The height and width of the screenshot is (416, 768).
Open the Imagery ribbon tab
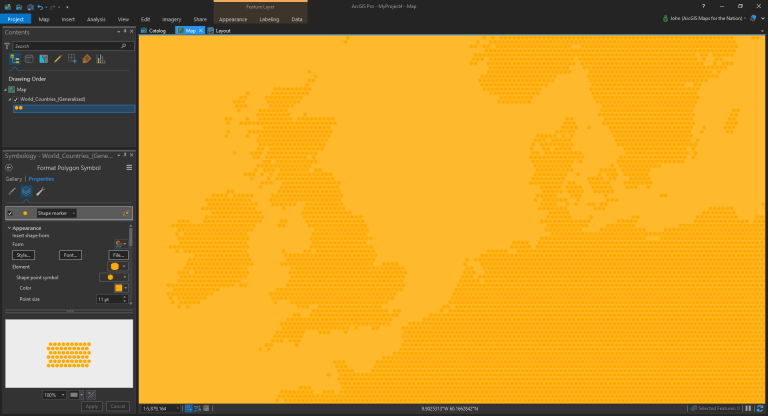coord(171,19)
